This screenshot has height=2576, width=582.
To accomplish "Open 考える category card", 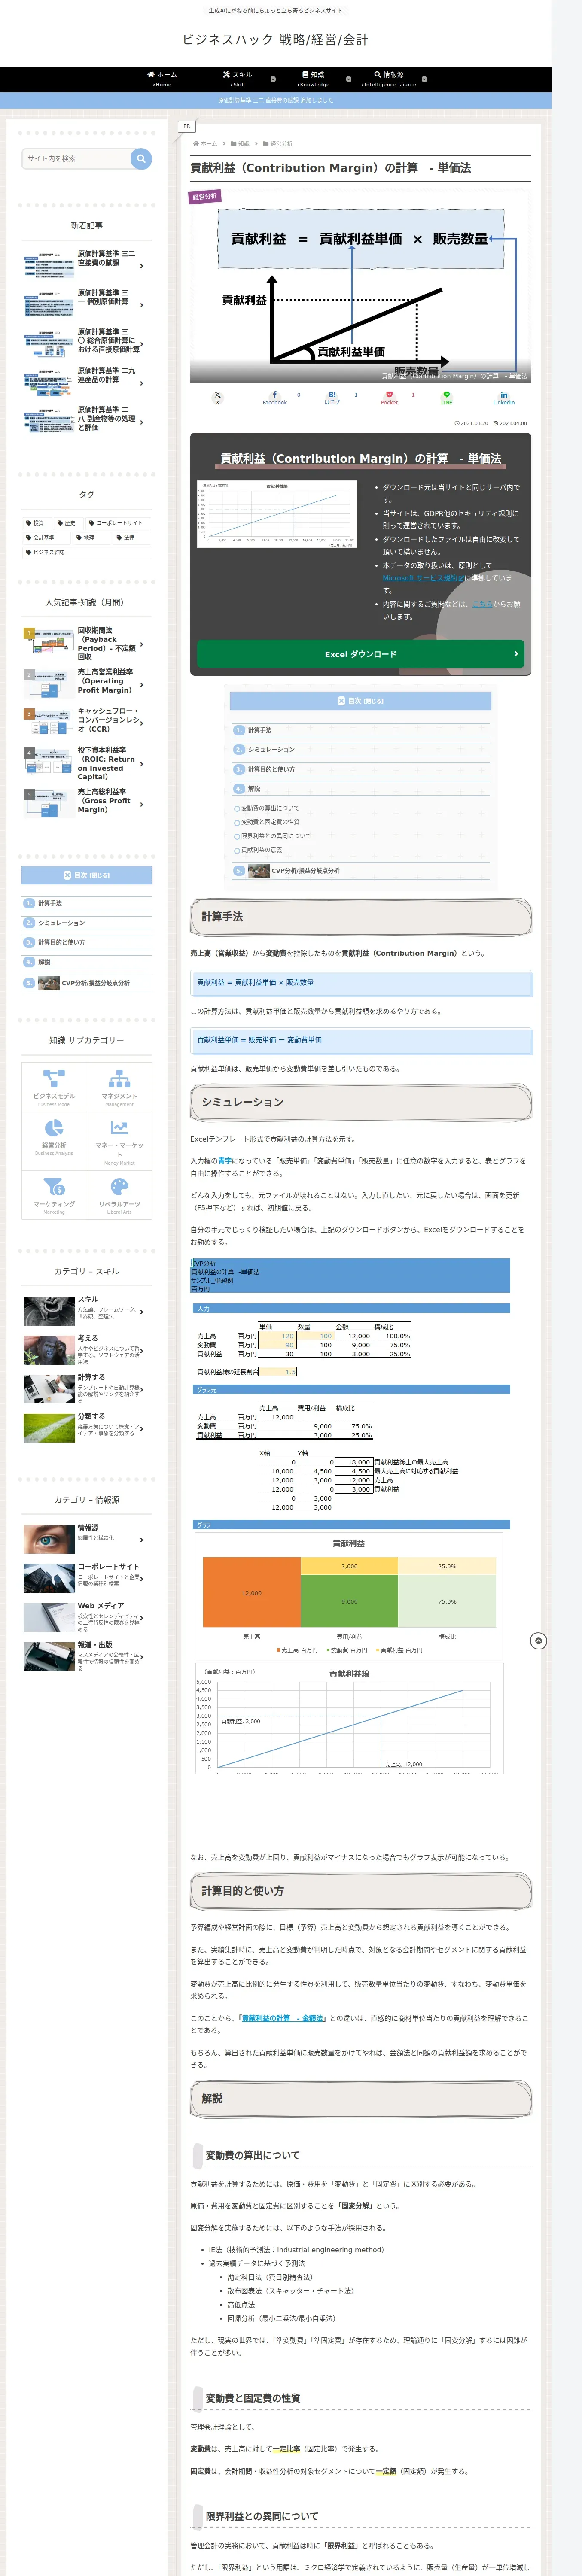I will click(87, 1350).
